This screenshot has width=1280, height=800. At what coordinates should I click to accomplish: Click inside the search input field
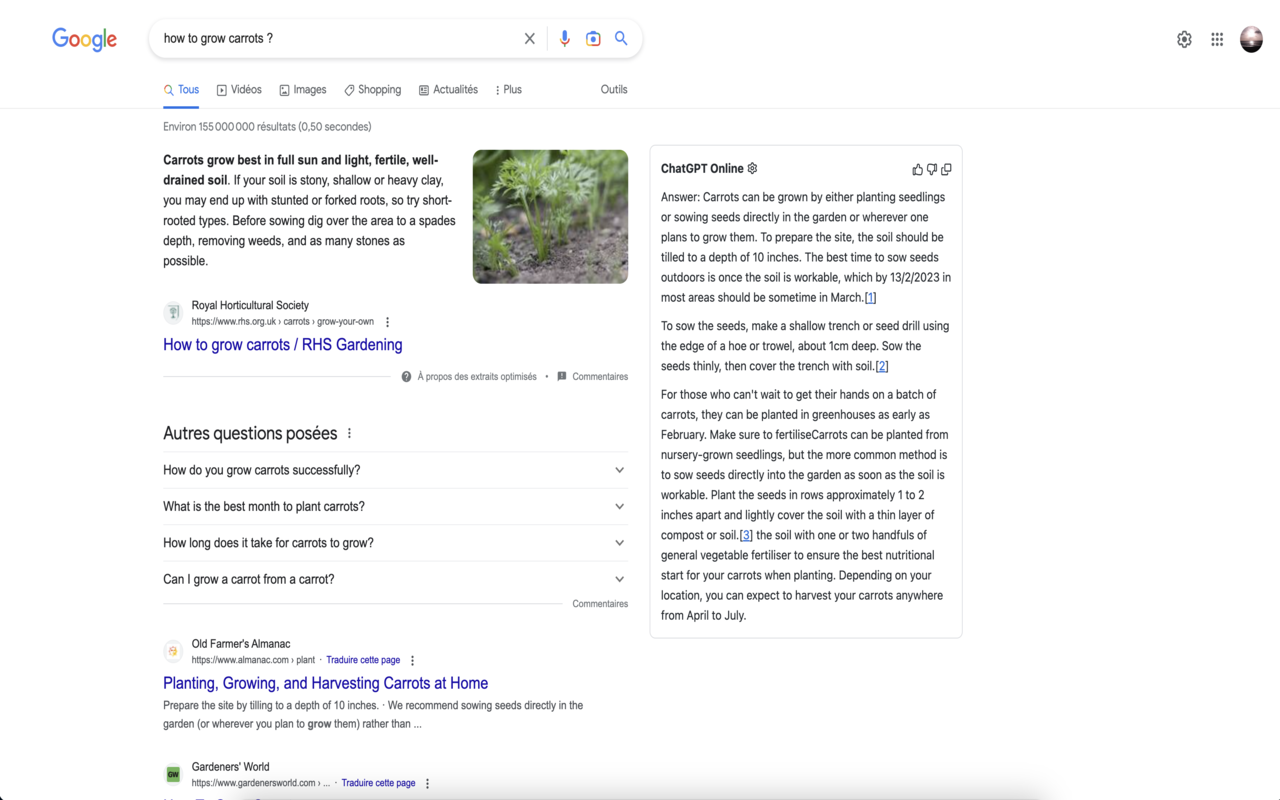coord(340,37)
